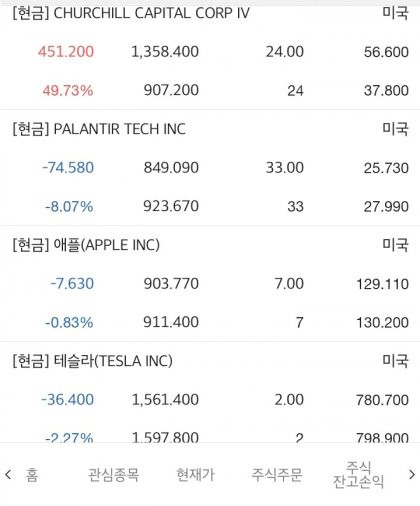The height and width of the screenshot is (506, 420).
Task: Switch to the 관심종목 tab
Action: [113, 475]
